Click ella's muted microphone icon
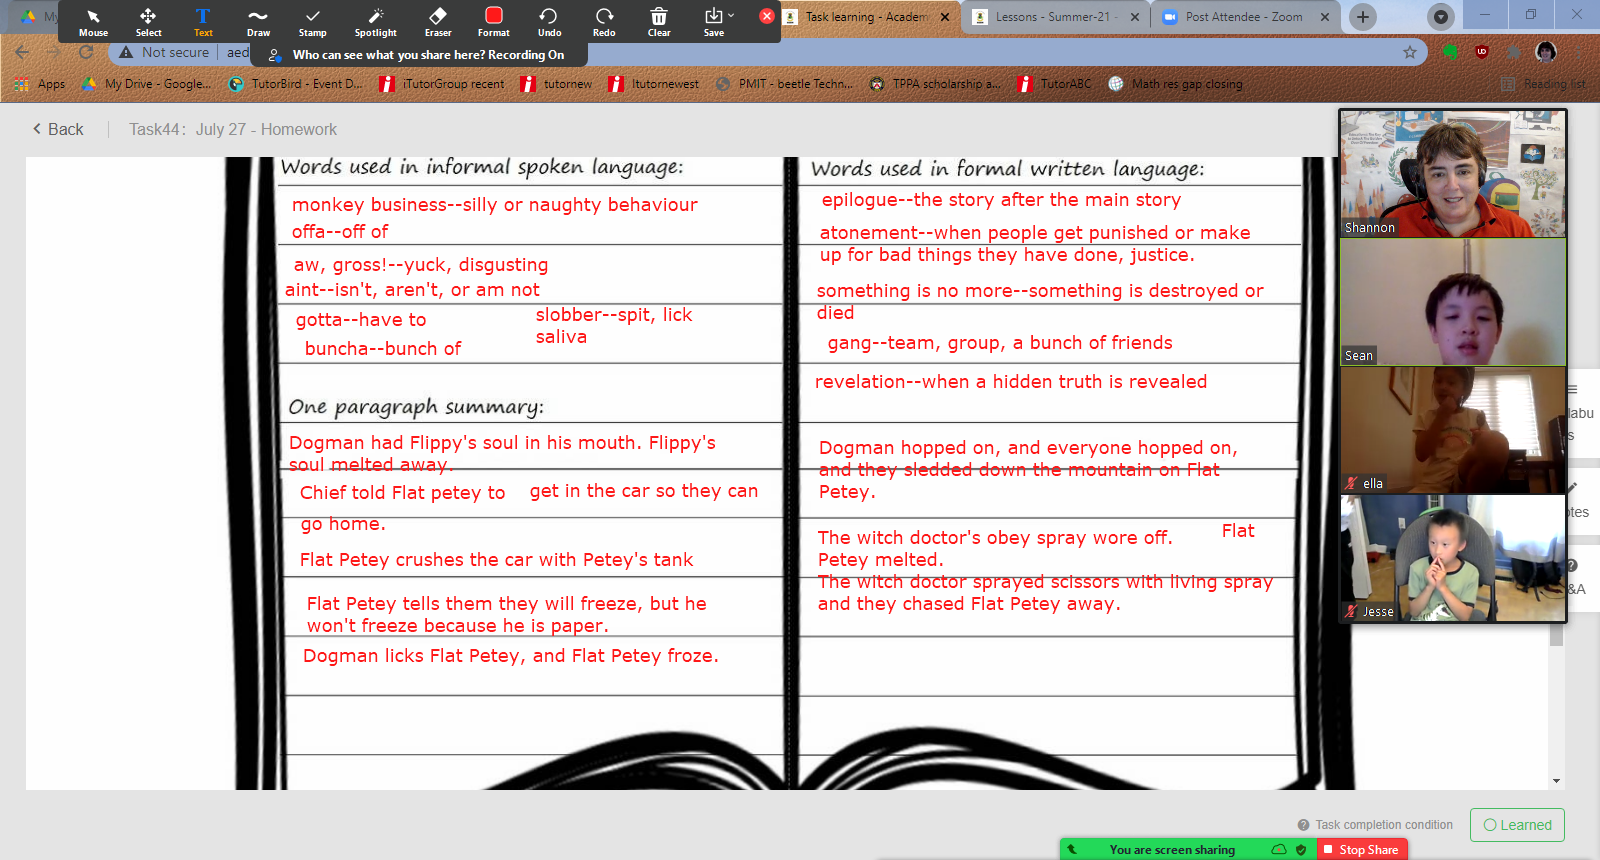The height and width of the screenshot is (860, 1600). point(1352,484)
